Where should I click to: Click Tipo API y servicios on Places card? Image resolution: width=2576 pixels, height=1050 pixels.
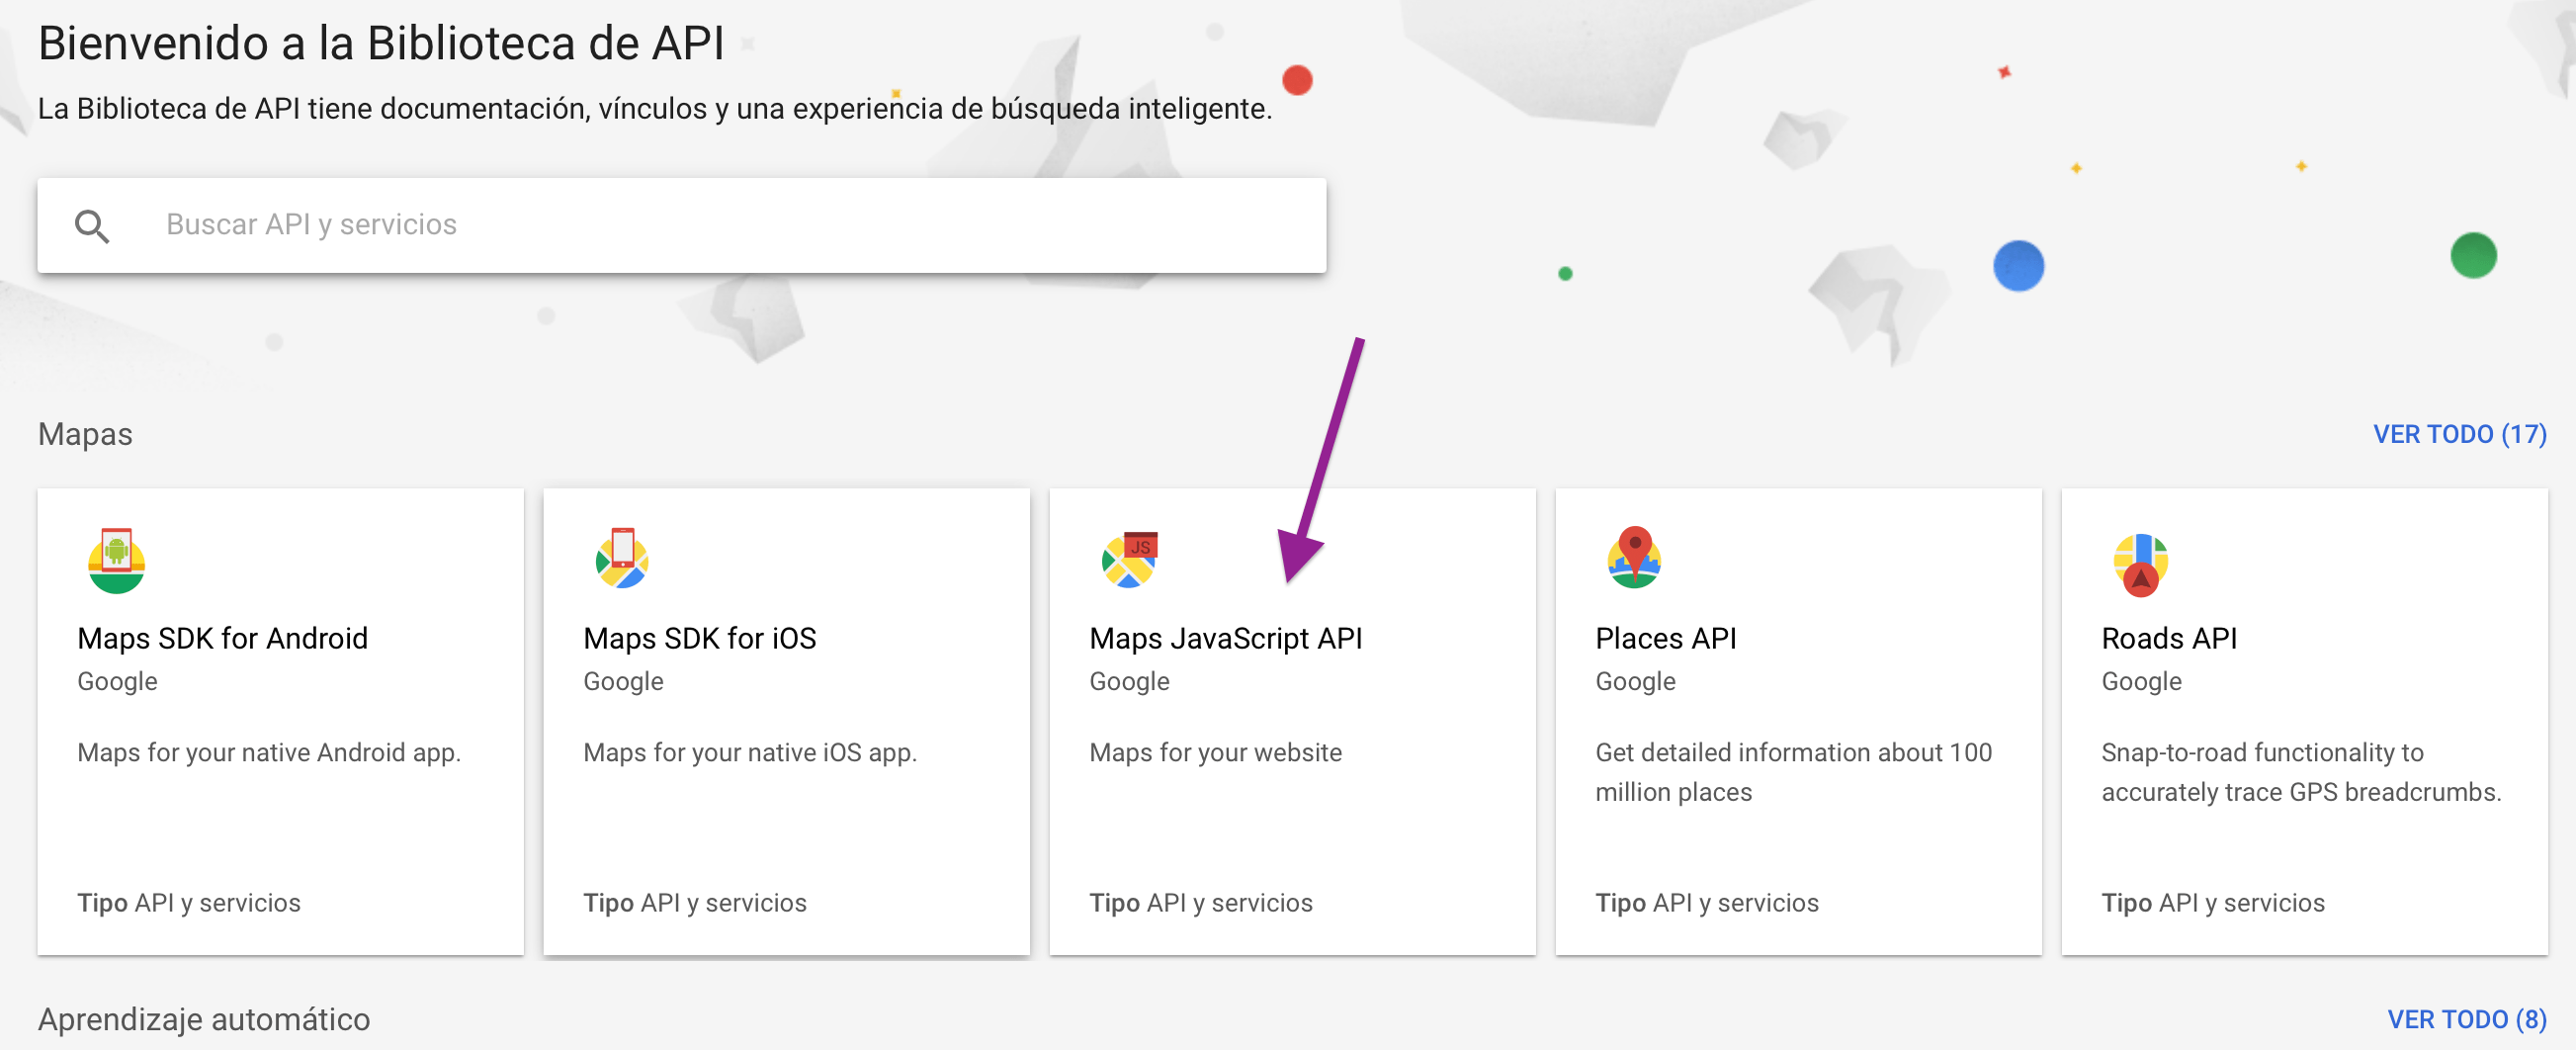pyautogui.click(x=1707, y=903)
